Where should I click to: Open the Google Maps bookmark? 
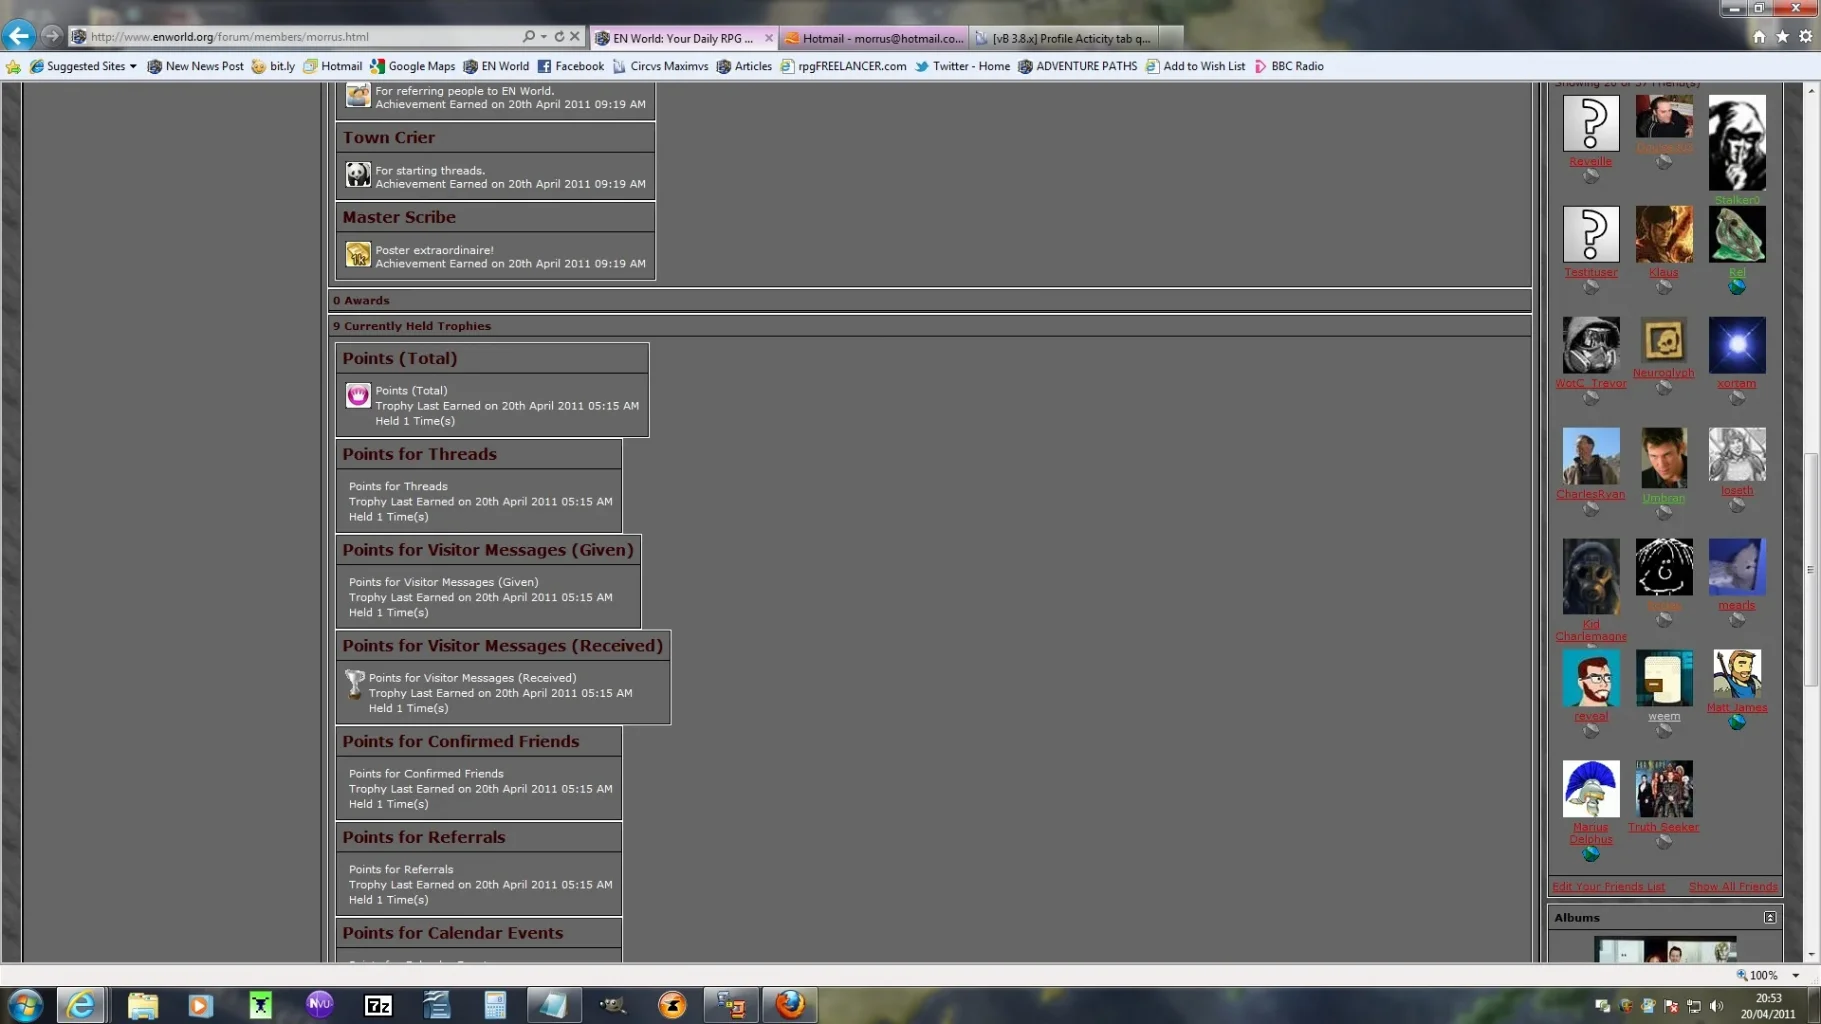point(413,66)
